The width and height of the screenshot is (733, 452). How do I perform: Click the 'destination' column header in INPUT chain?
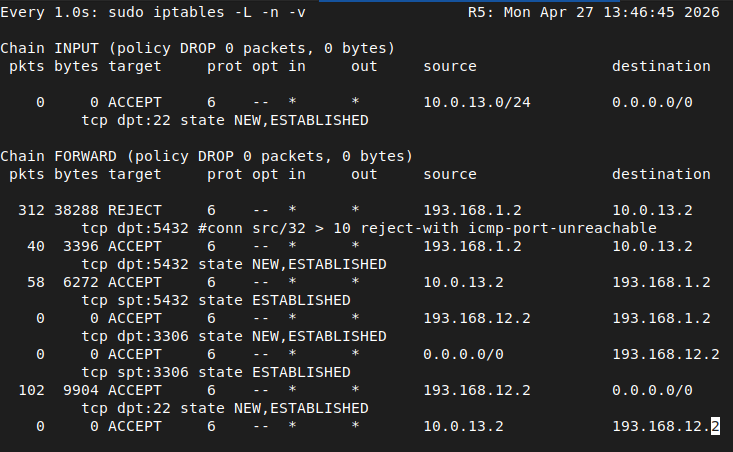tap(661, 66)
